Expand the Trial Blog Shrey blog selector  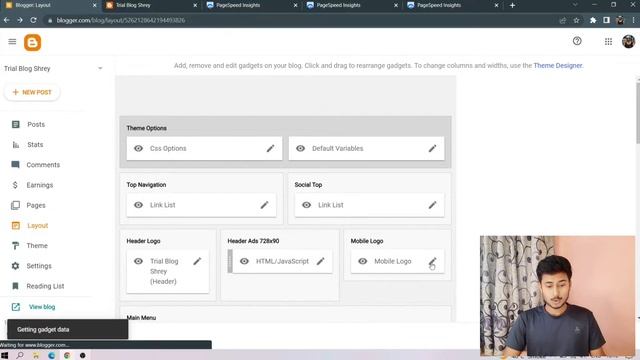100,69
